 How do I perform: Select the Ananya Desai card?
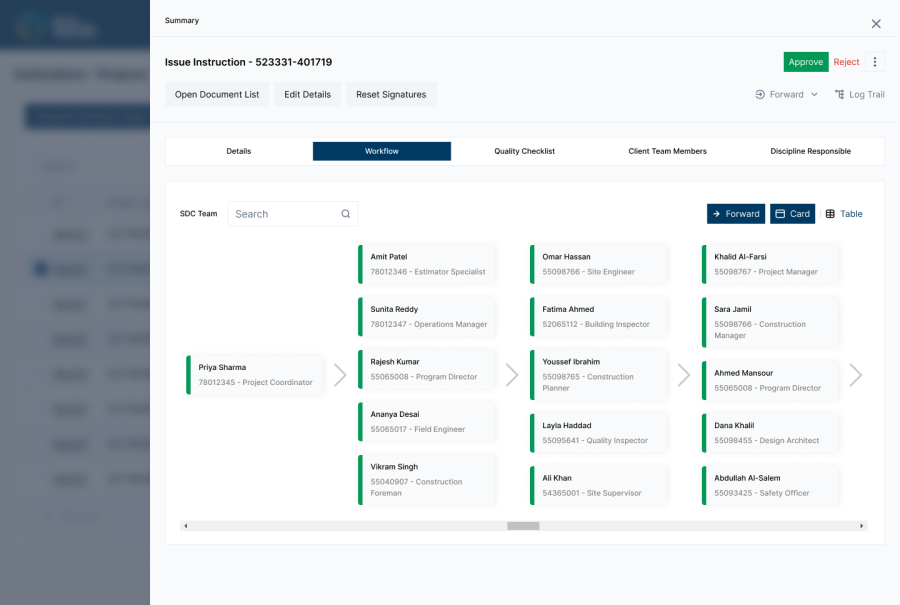click(426, 422)
